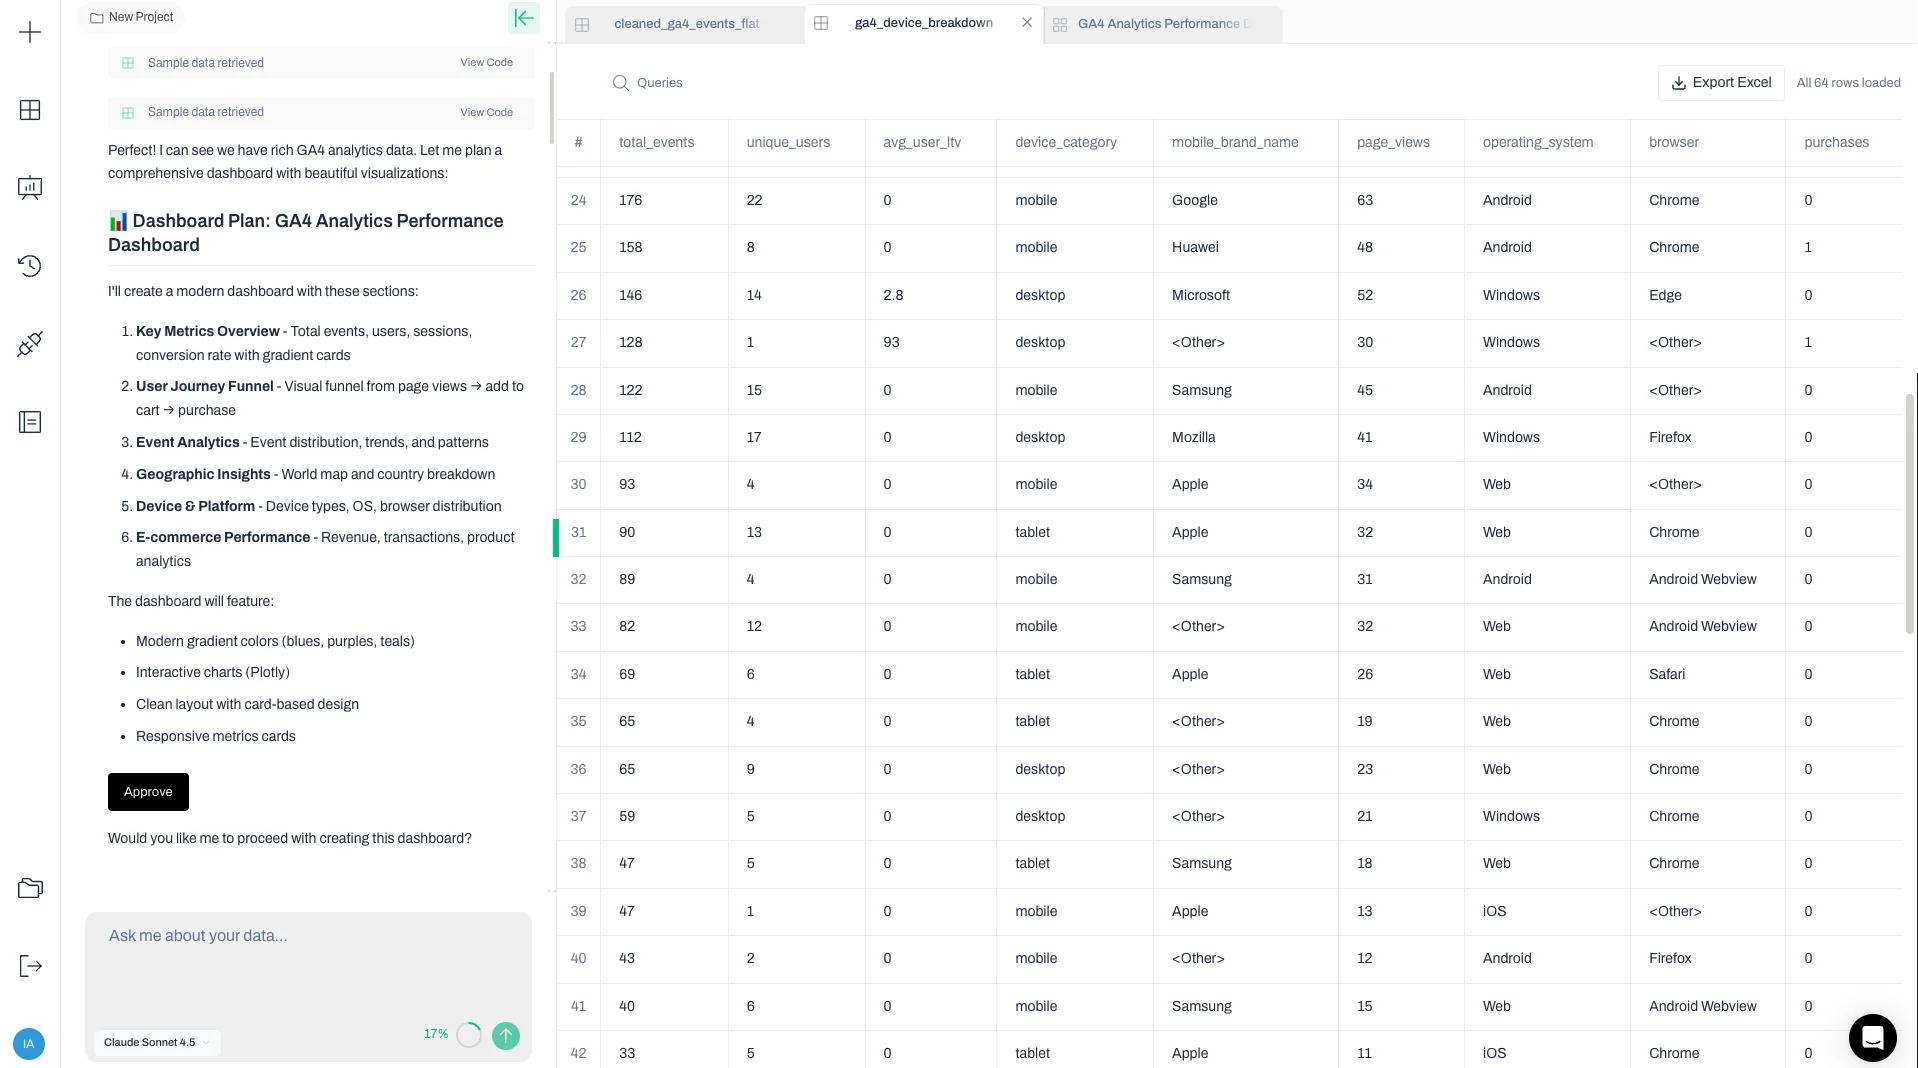1918x1068 pixels.
Task: Open View Code for the first sample data
Action: tap(485, 62)
